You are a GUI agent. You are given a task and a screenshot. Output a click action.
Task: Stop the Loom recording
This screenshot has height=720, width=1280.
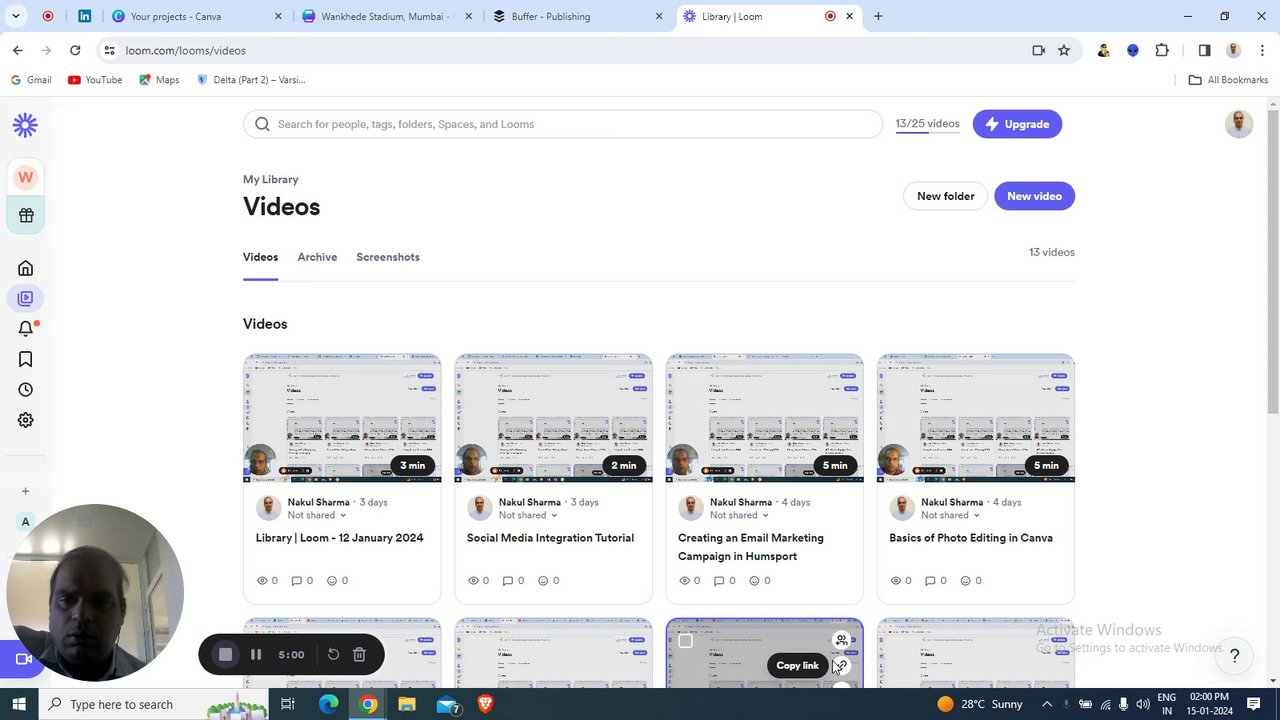[226, 655]
